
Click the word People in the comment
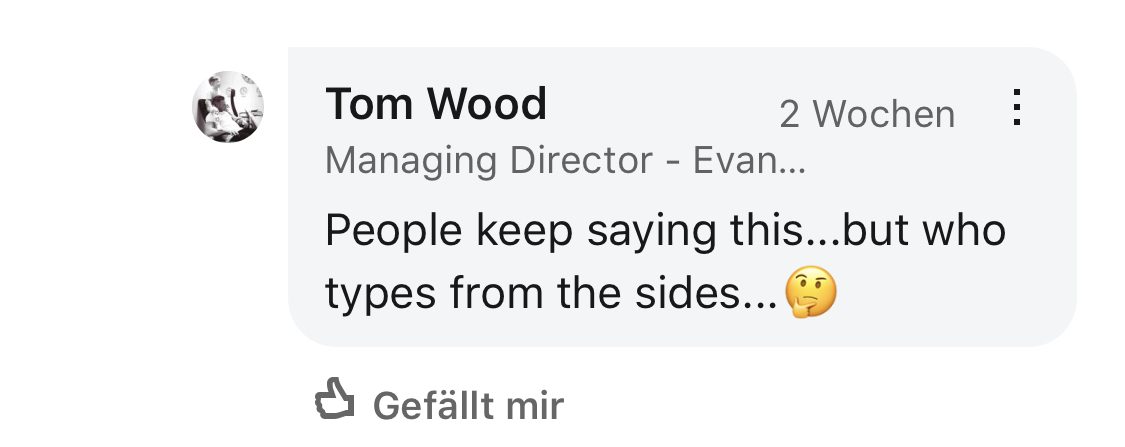[x=393, y=232]
